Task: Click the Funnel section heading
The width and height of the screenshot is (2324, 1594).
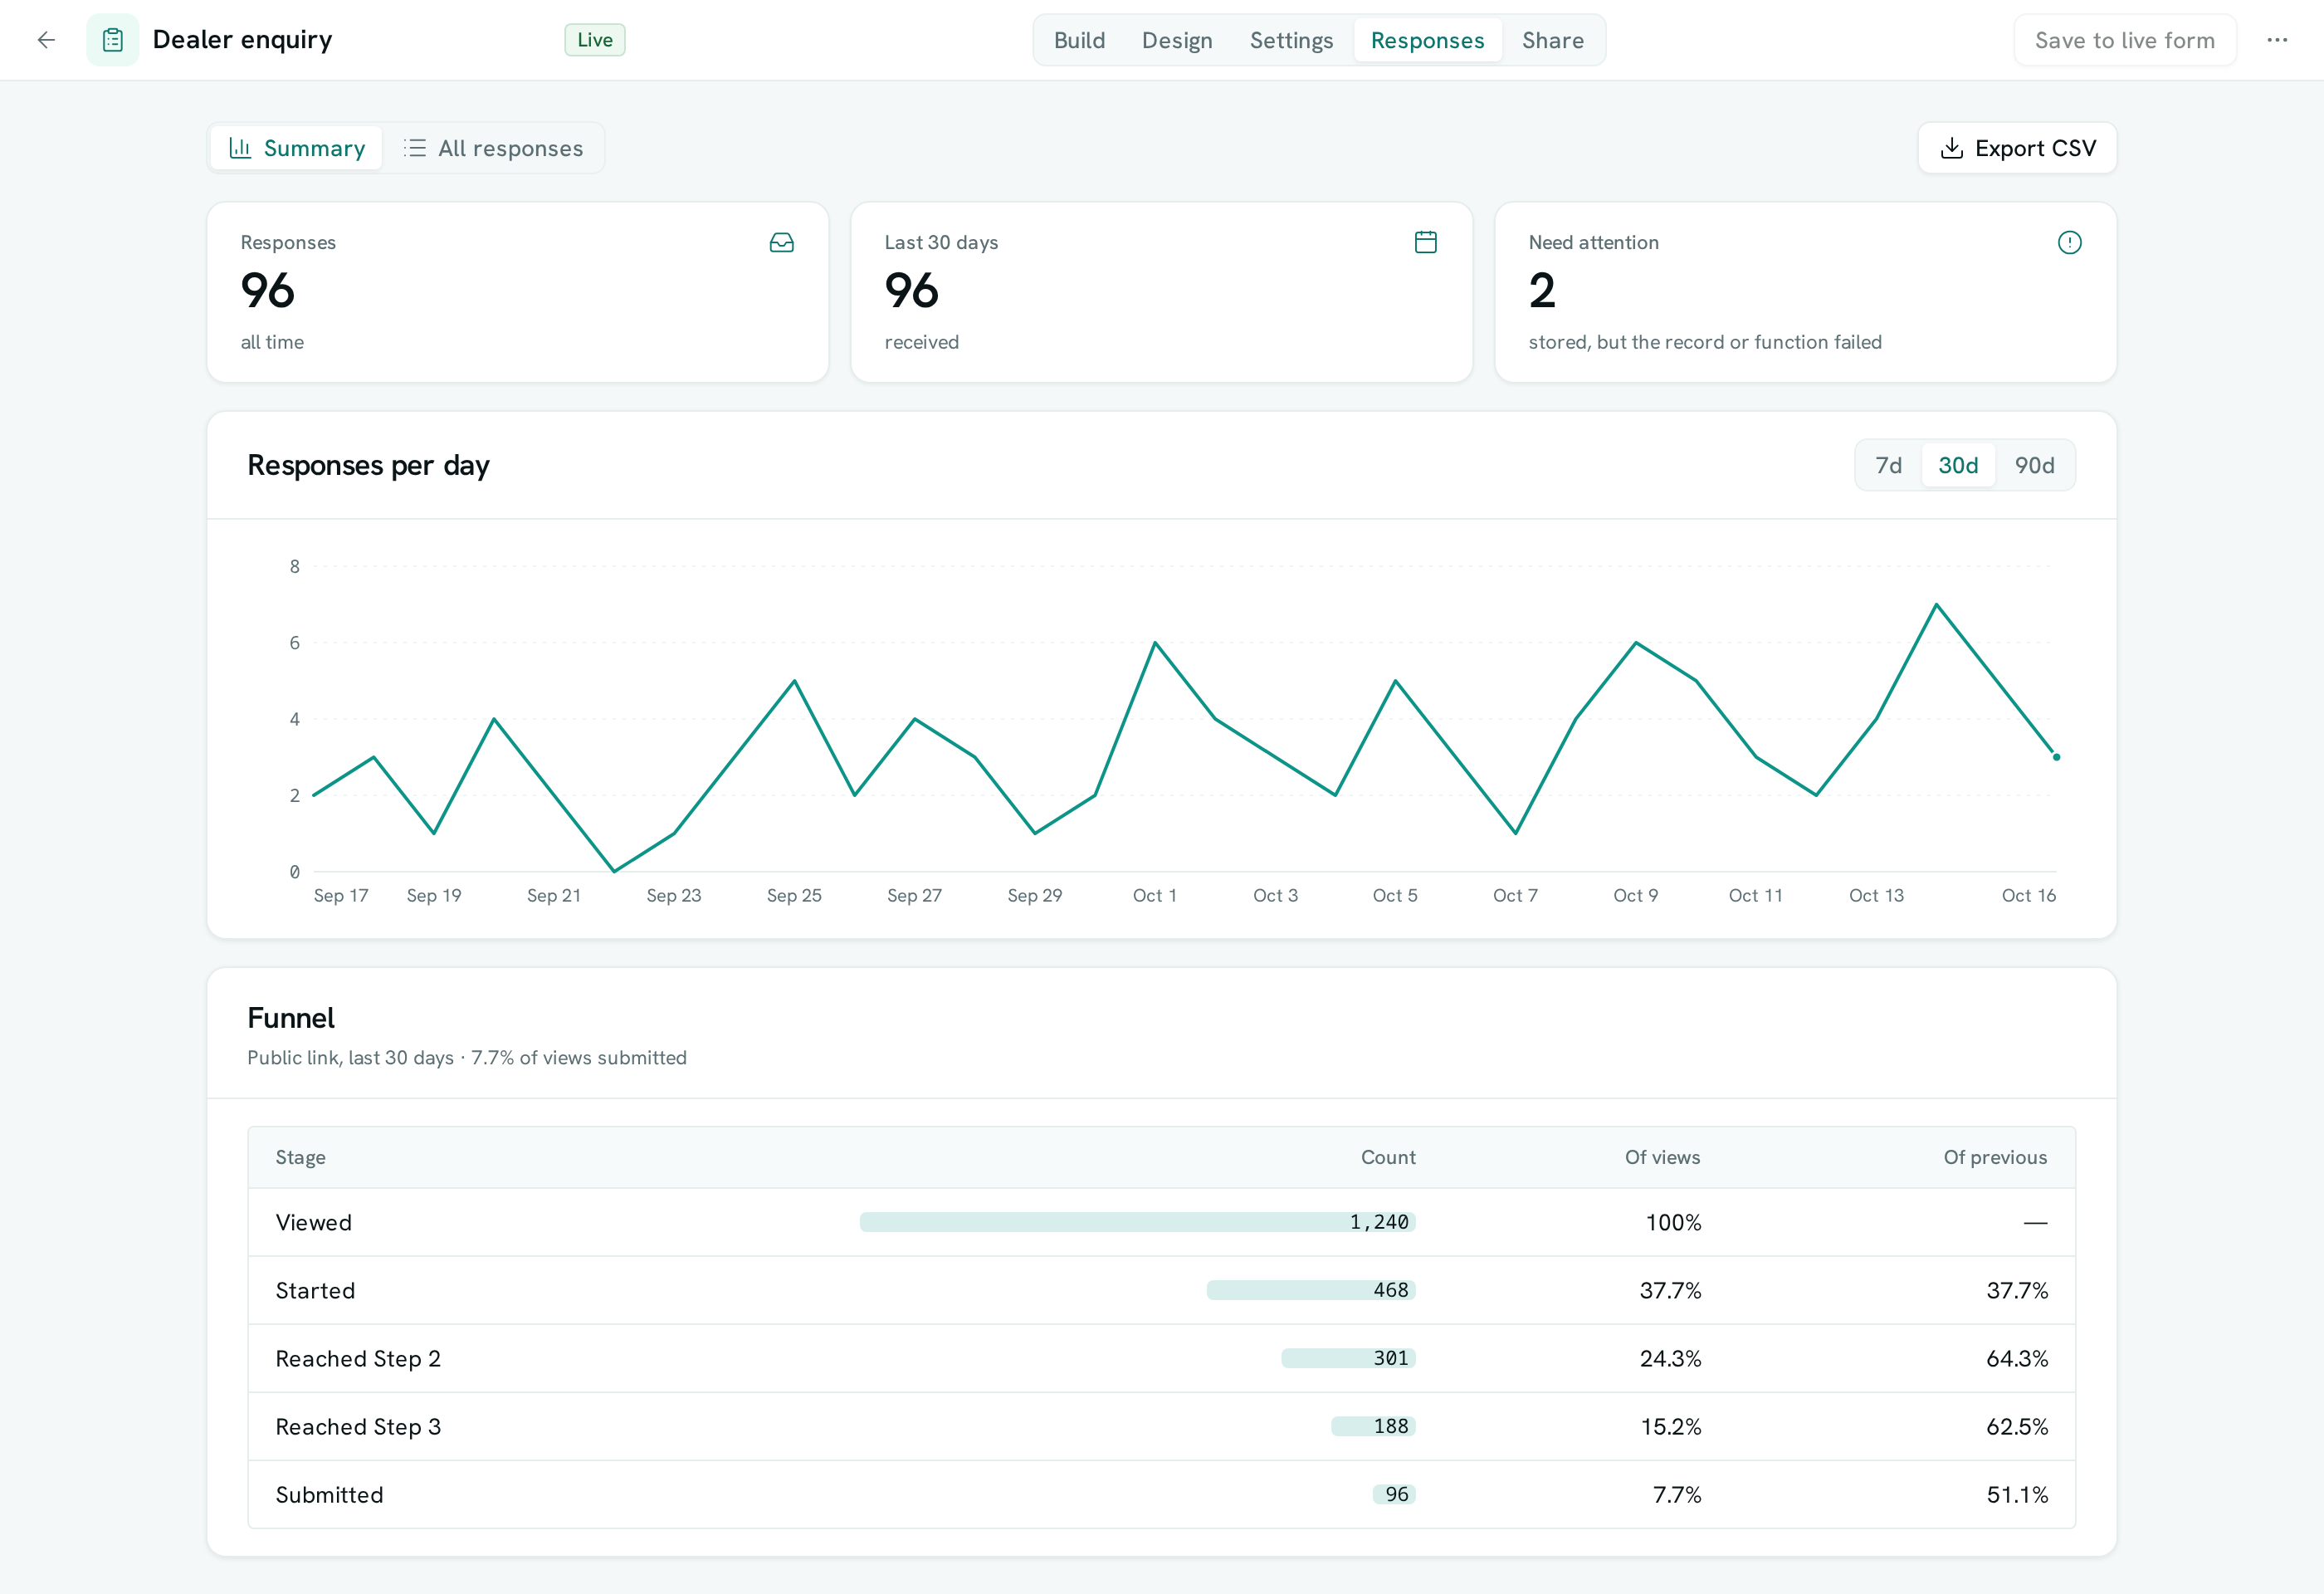Action: click(291, 1018)
